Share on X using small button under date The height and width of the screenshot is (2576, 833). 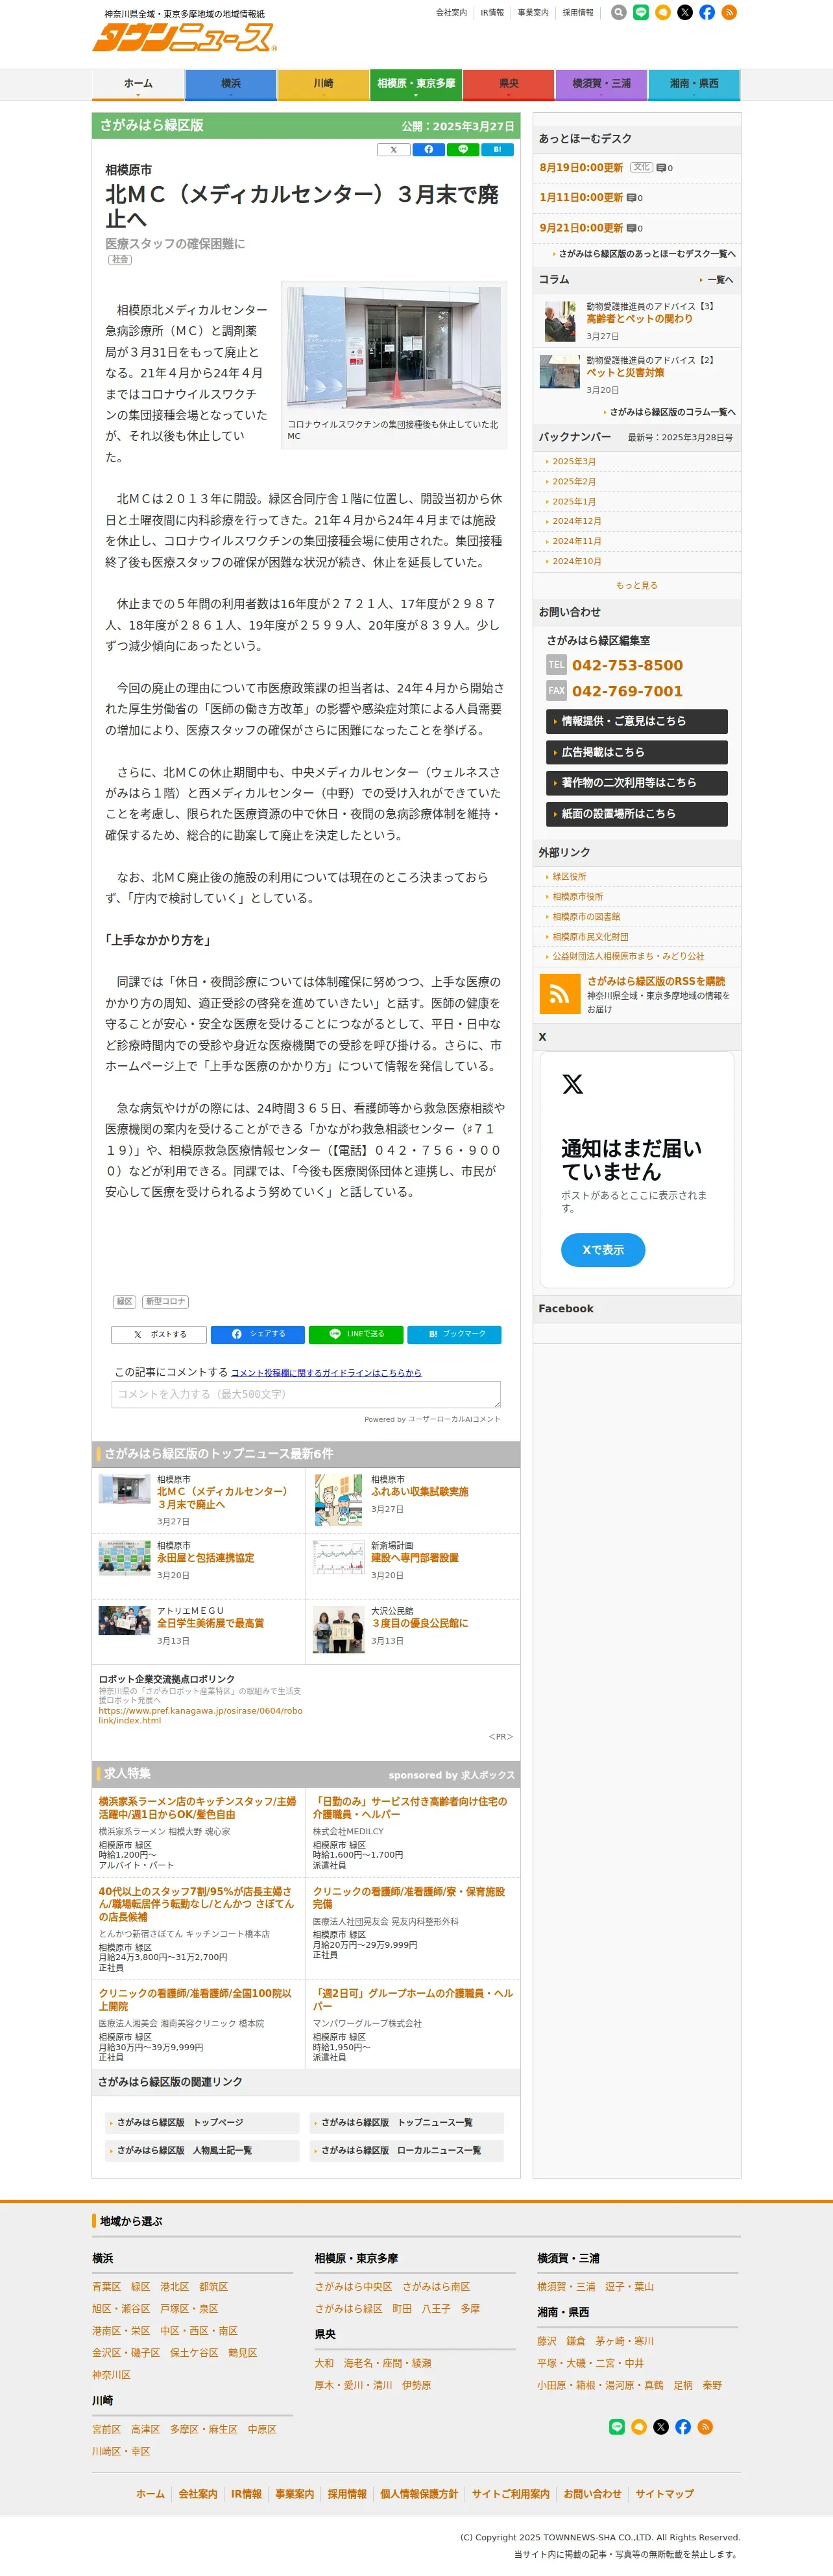click(393, 150)
